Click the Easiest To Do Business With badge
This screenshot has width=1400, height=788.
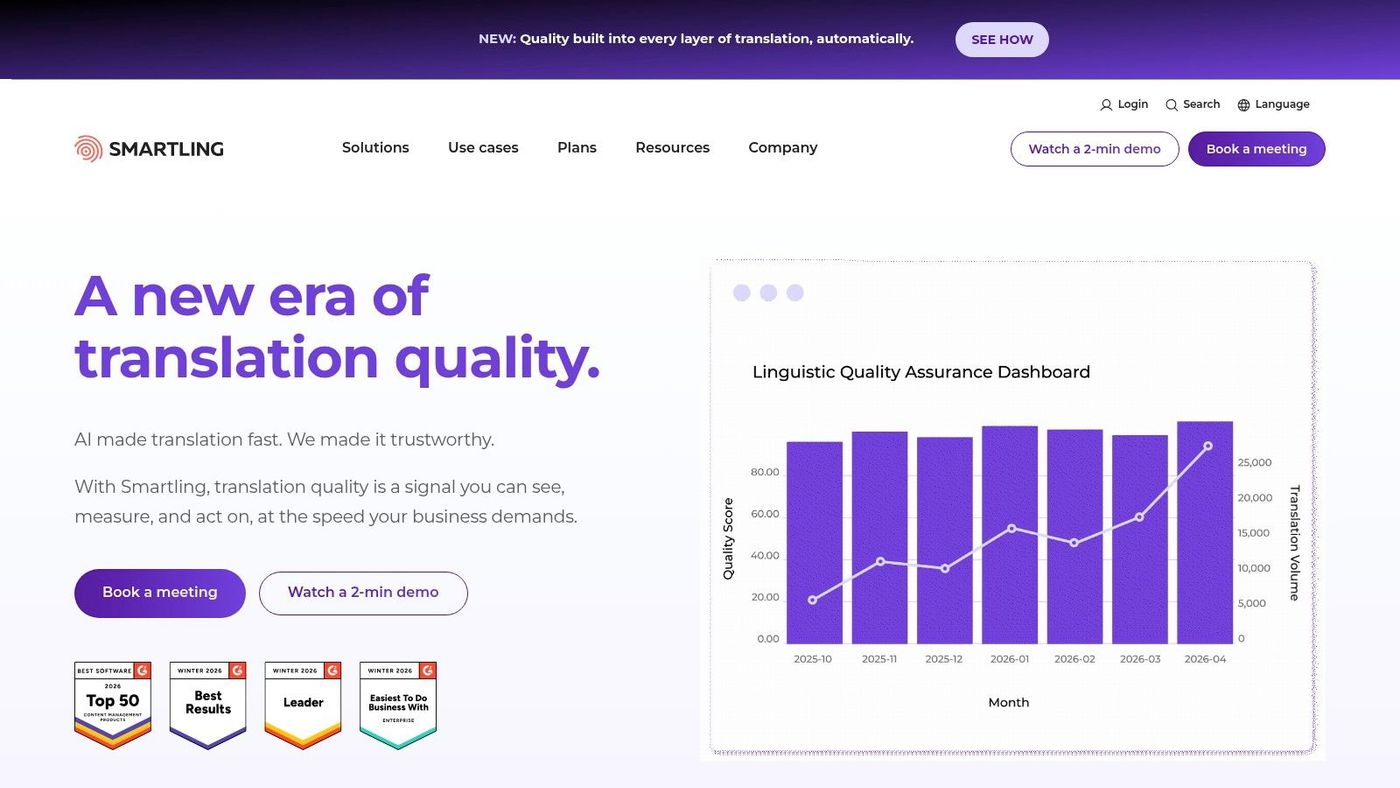[x=398, y=706]
